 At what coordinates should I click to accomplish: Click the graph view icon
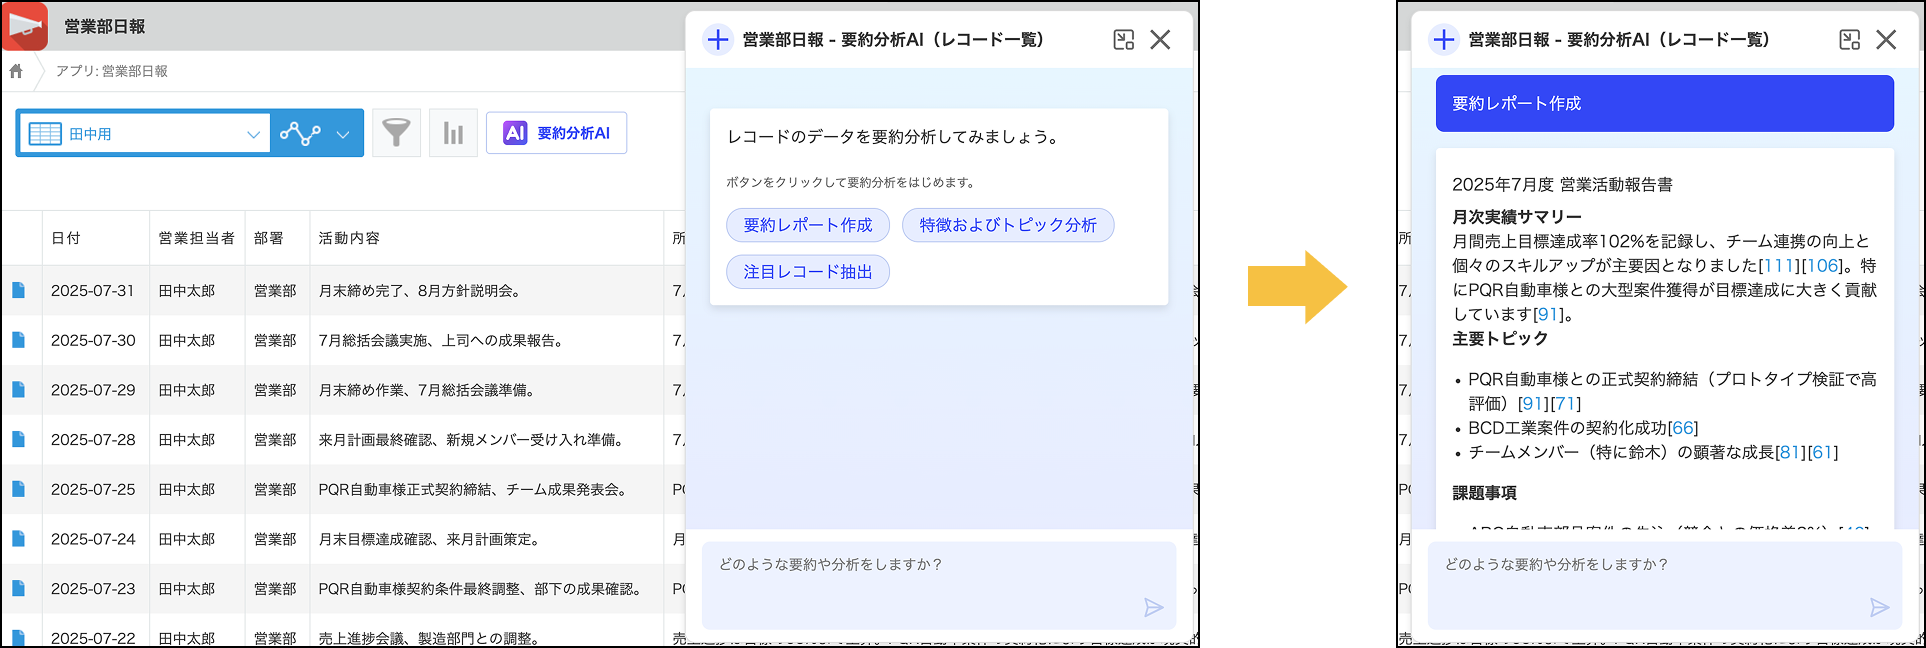pyautogui.click(x=300, y=133)
